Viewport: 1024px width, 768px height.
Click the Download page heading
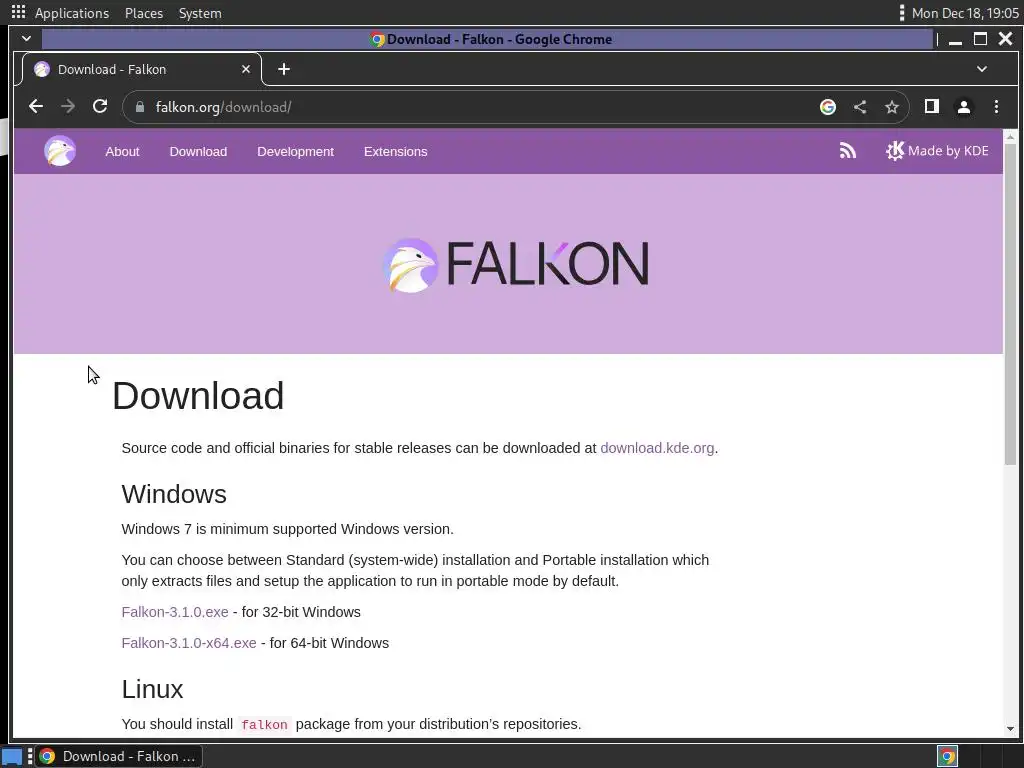pyautogui.click(x=198, y=396)
